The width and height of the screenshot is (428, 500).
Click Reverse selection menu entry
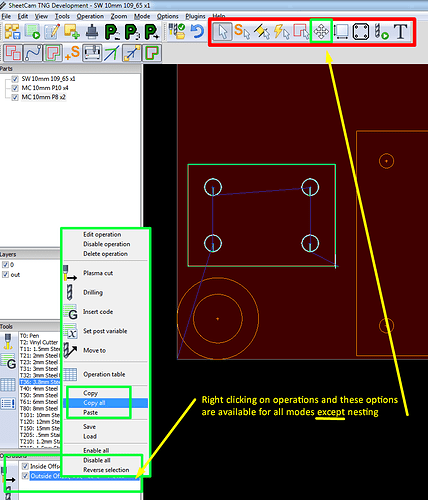tap(106, 470)
